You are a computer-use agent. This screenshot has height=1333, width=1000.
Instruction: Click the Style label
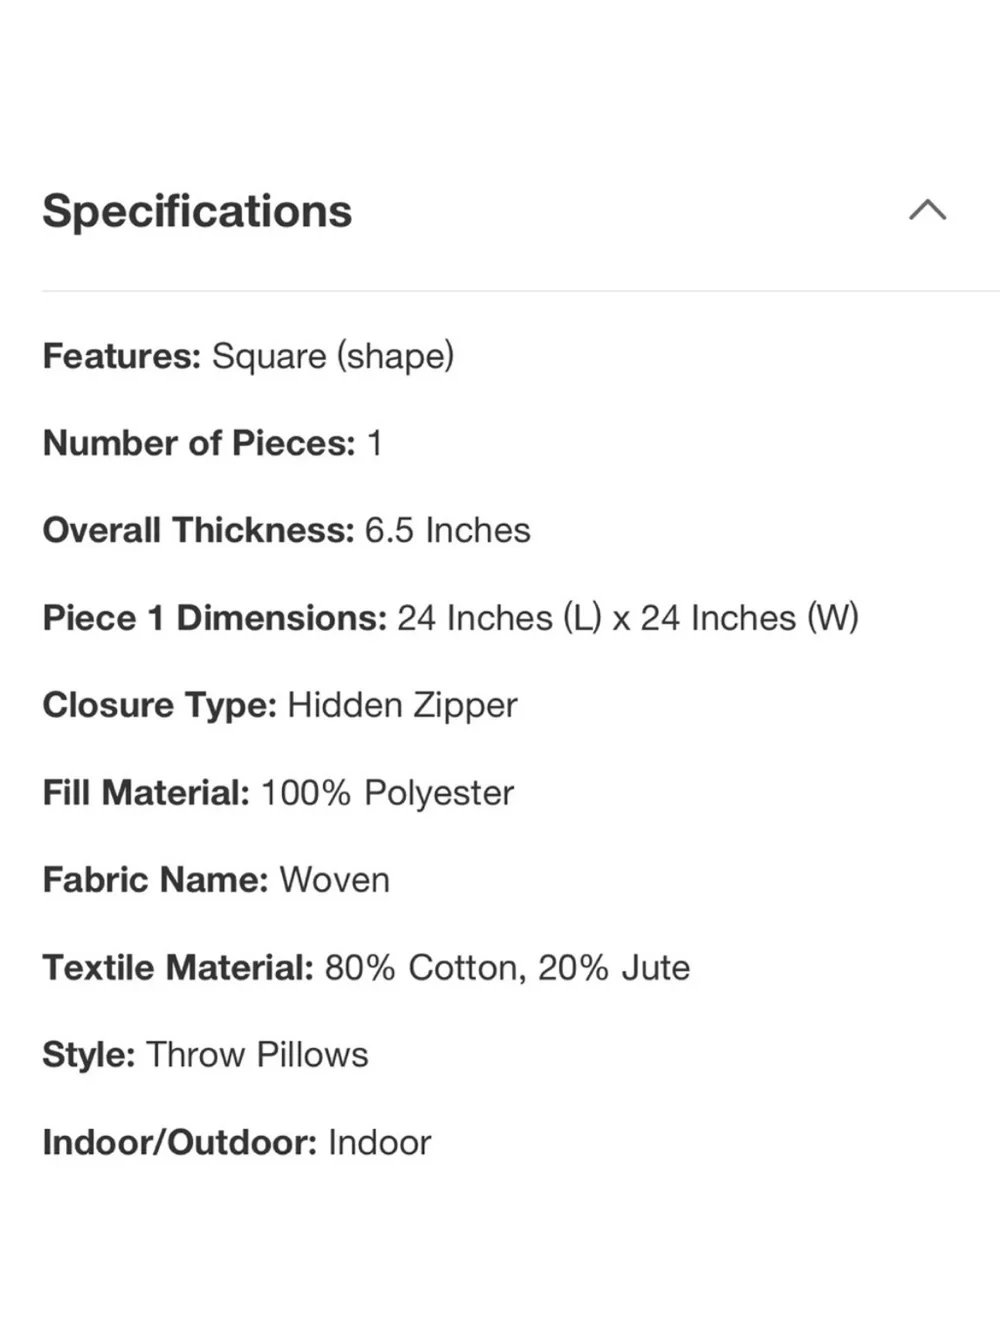pyautogui.click(x=89, y=1055)
